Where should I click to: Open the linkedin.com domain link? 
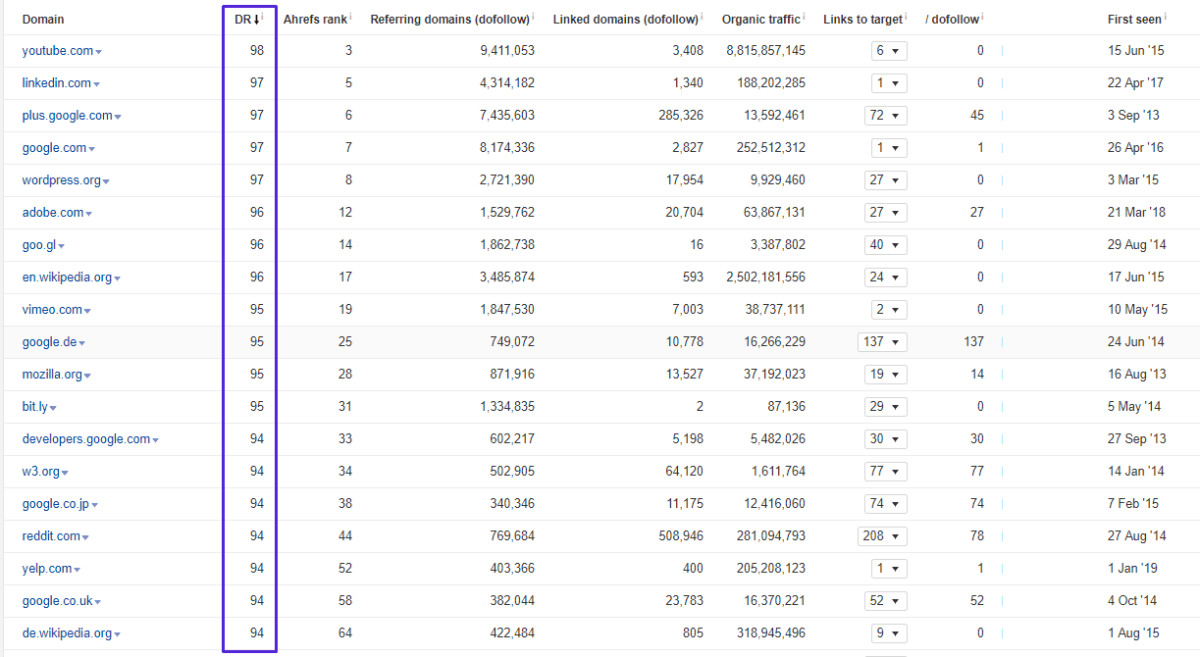click(56, 83)
